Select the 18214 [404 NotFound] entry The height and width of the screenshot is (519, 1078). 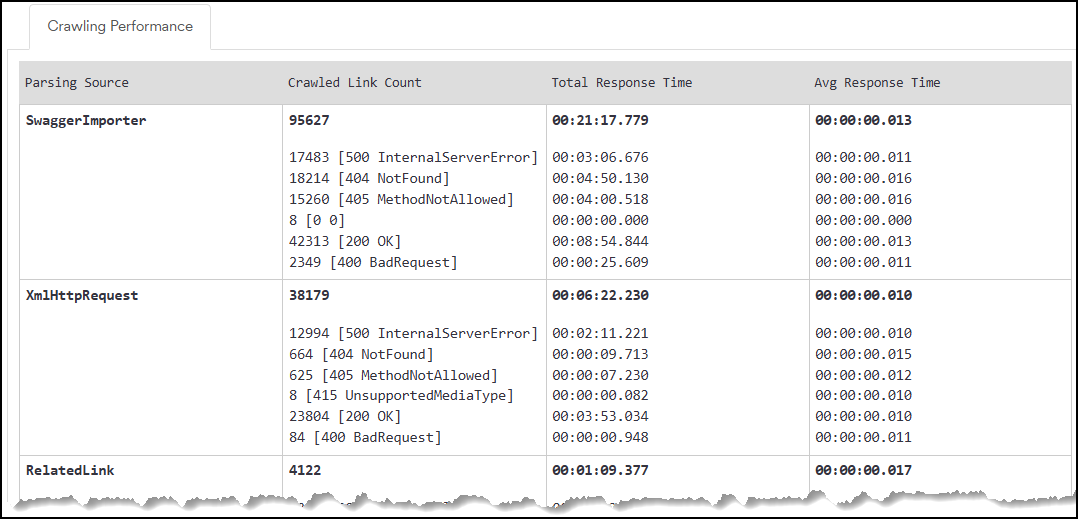(369, 179)
